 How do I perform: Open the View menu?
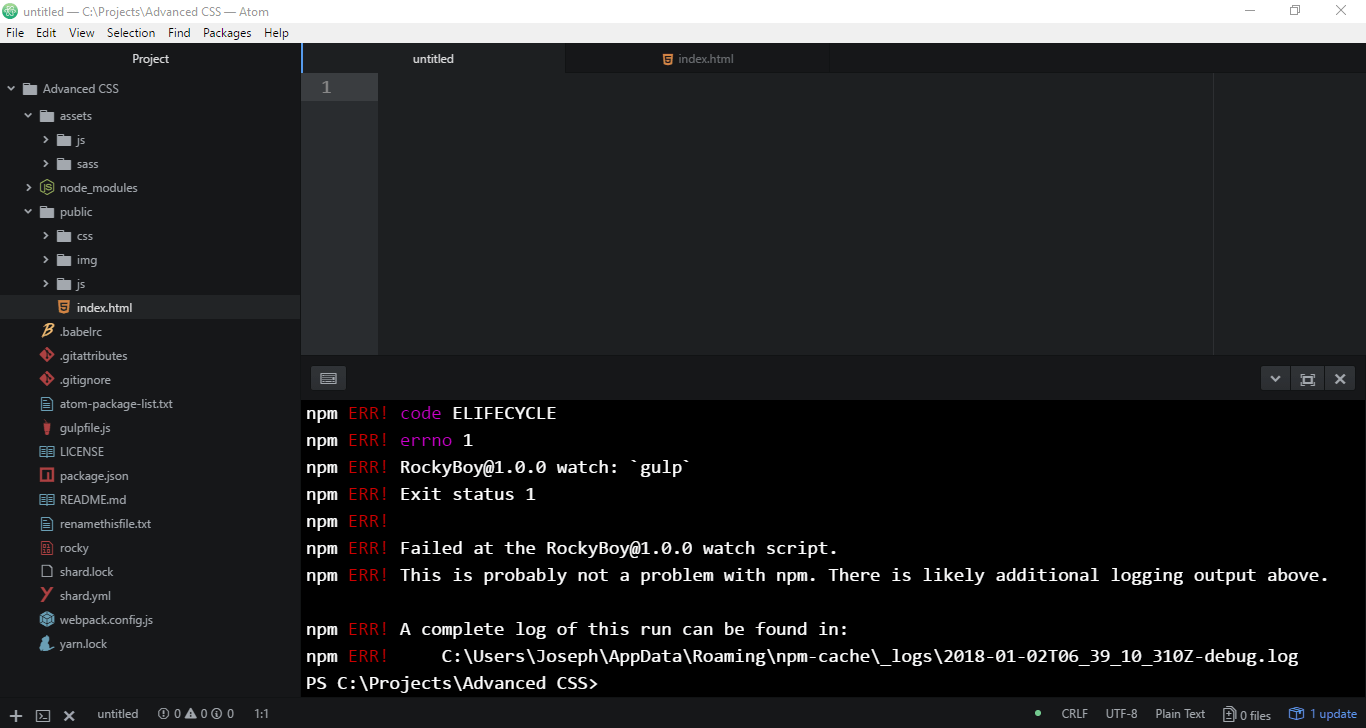82,33
